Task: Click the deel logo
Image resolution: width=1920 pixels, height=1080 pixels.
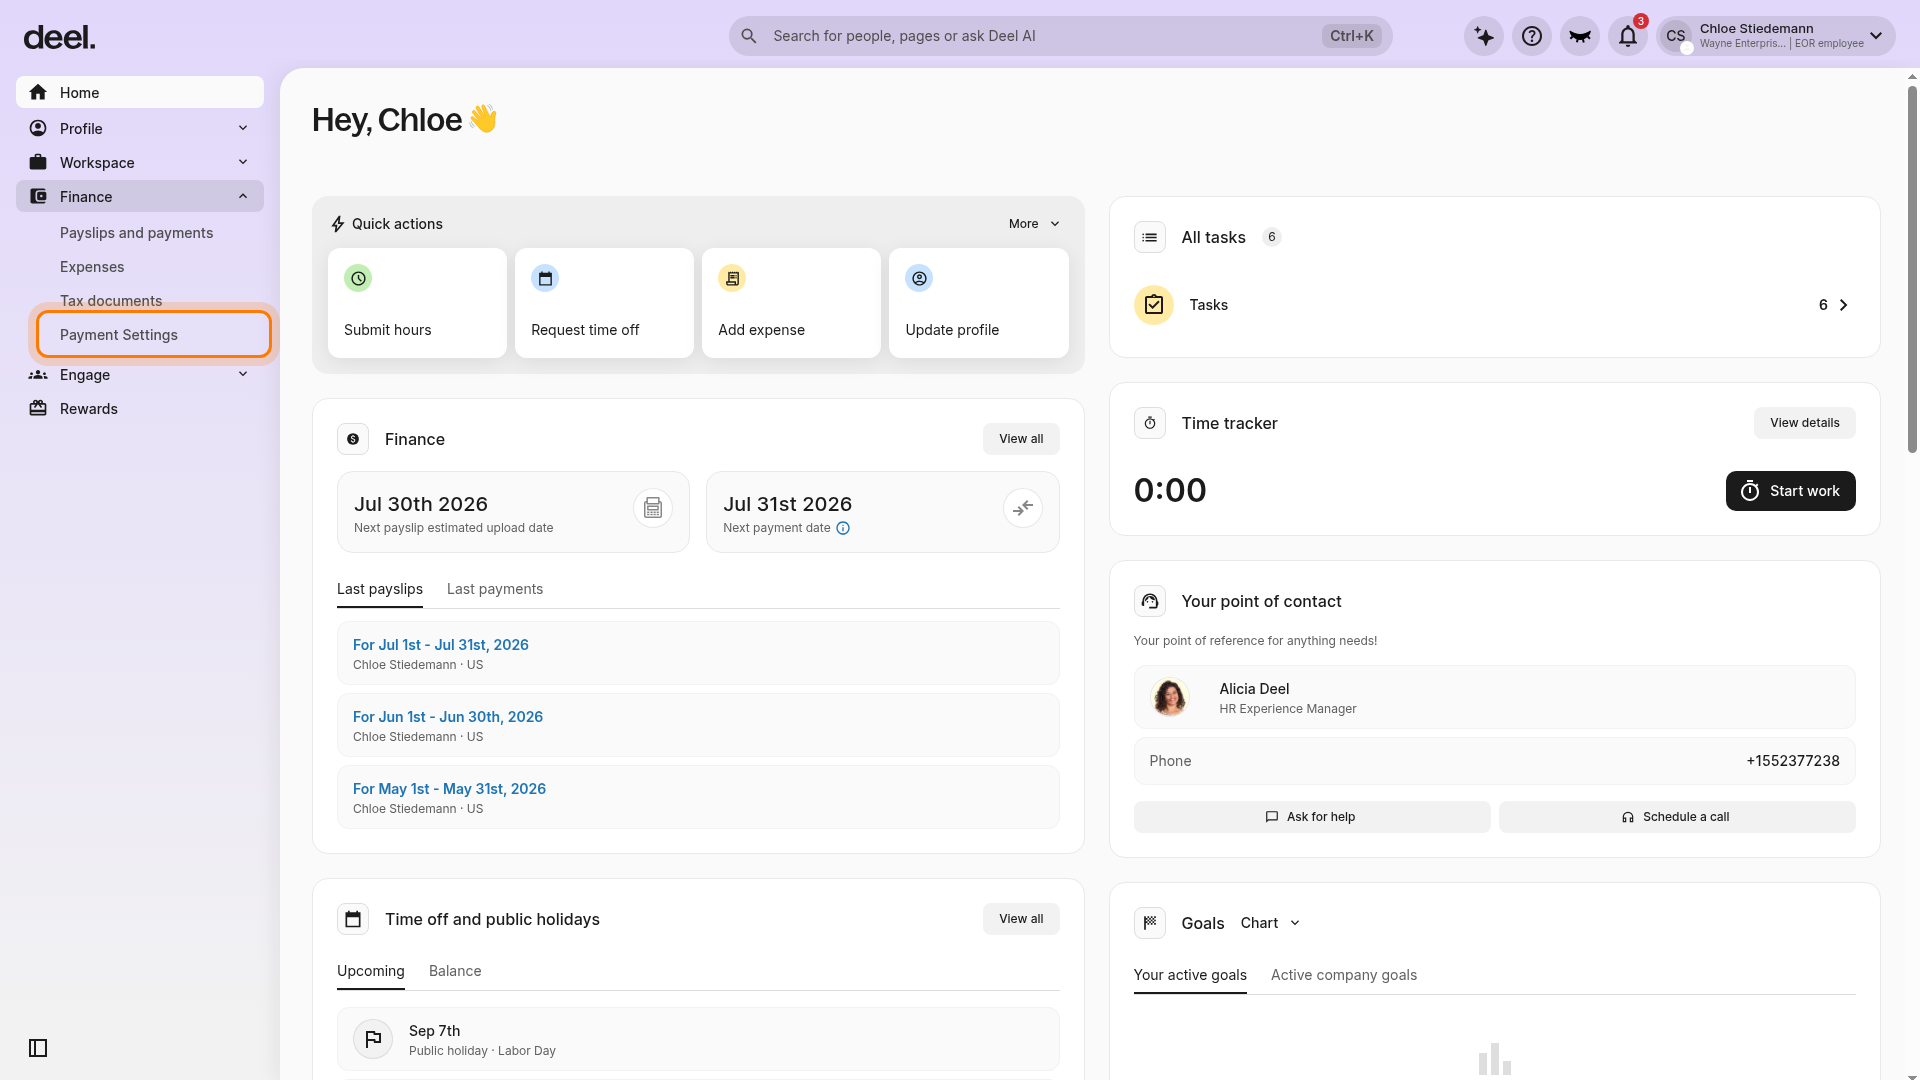Action: [59, 38]
